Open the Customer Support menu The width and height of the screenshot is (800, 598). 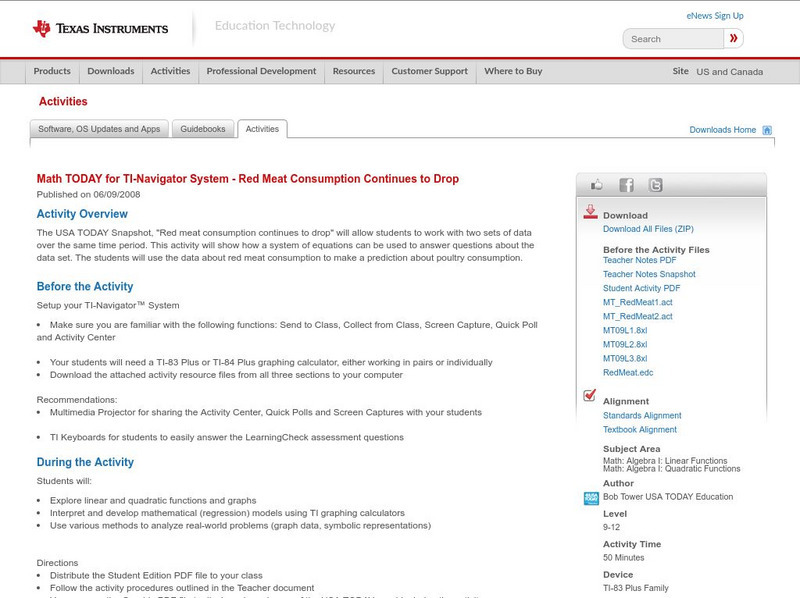(430, 71)
